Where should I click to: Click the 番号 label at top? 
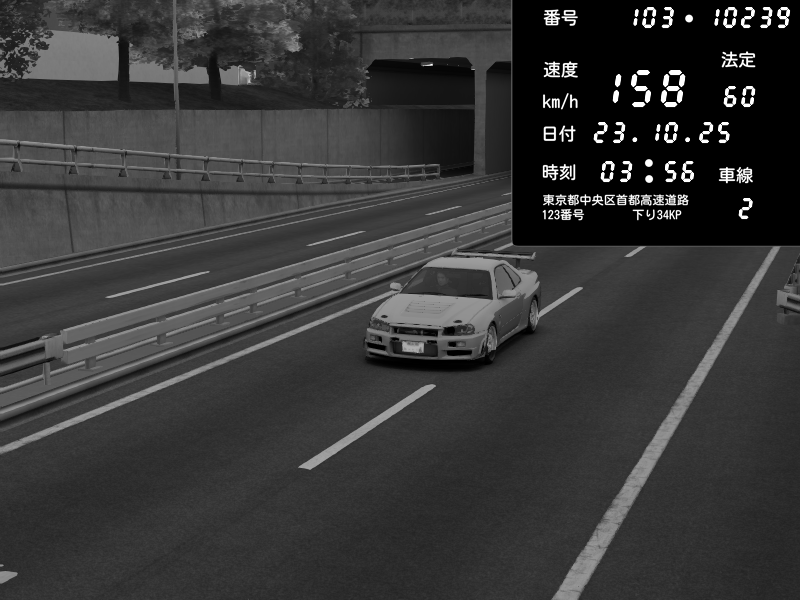[560, 18]
